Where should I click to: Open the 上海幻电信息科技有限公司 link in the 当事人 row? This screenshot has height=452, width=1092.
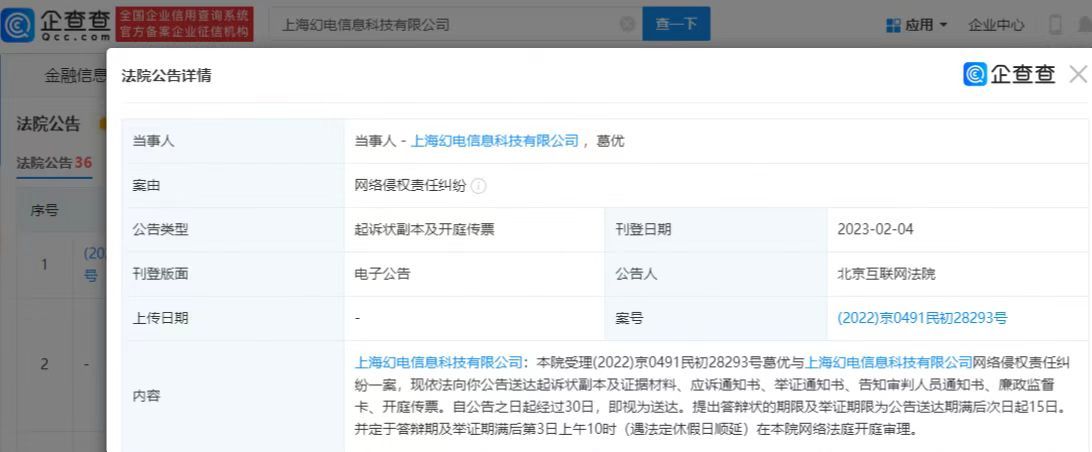coord(494,141)
